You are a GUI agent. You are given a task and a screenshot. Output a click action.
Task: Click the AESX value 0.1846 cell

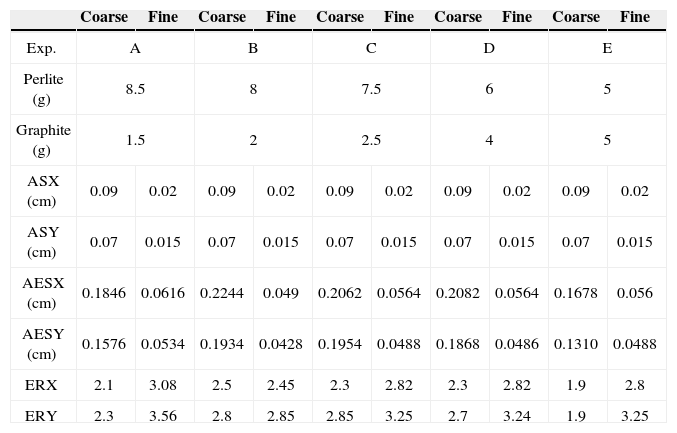pyautogui.click(x=104, y=293)
